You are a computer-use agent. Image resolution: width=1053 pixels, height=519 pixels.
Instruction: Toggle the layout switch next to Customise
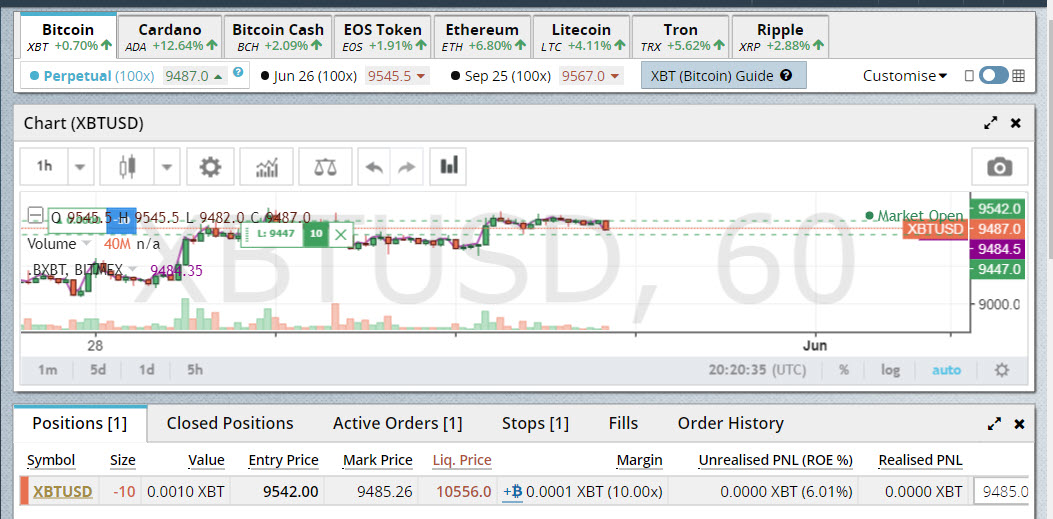tap(993, 75)
